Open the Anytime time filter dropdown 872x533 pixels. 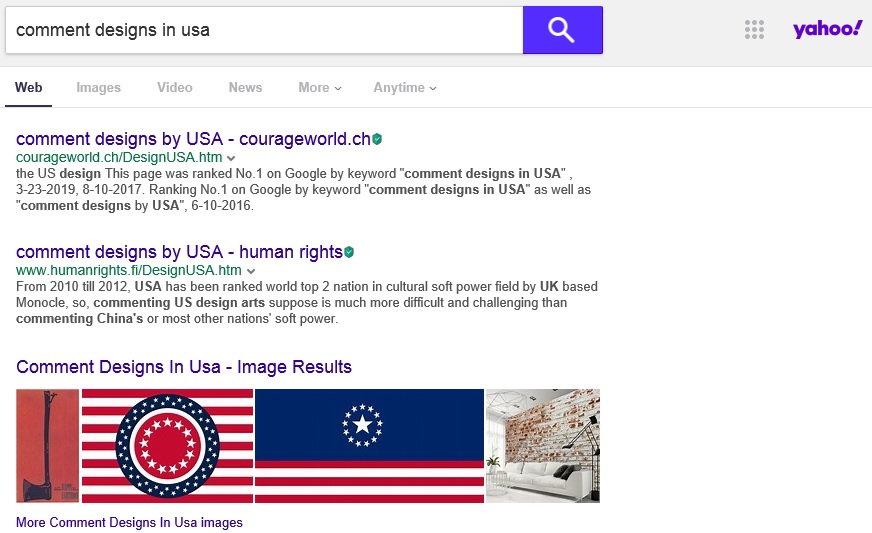pos(405,87)
